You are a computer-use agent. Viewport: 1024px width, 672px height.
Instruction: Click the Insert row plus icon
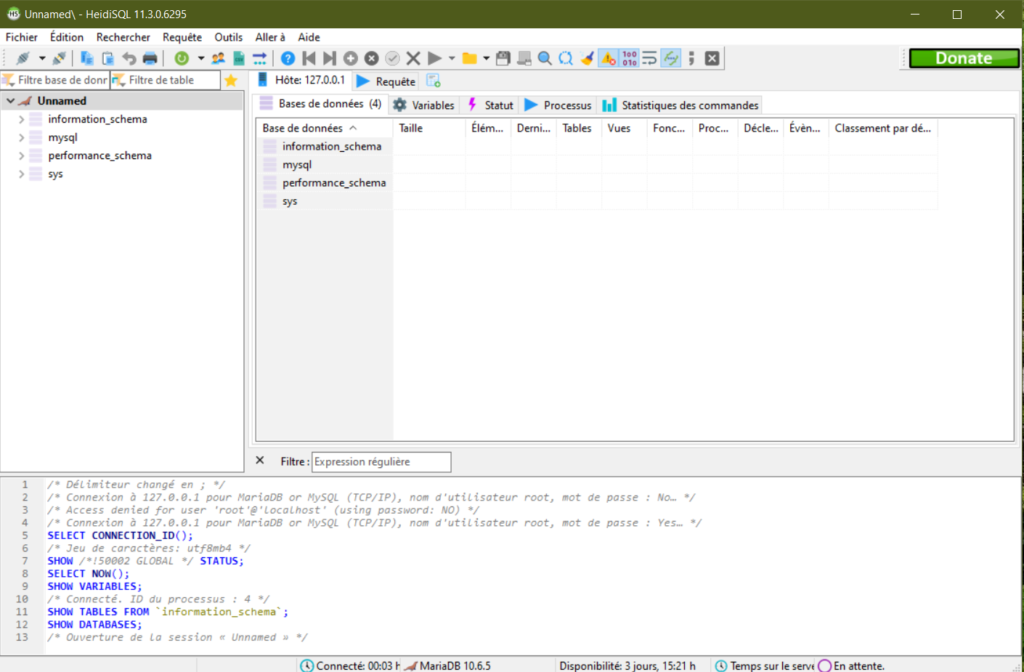(351, 58)
